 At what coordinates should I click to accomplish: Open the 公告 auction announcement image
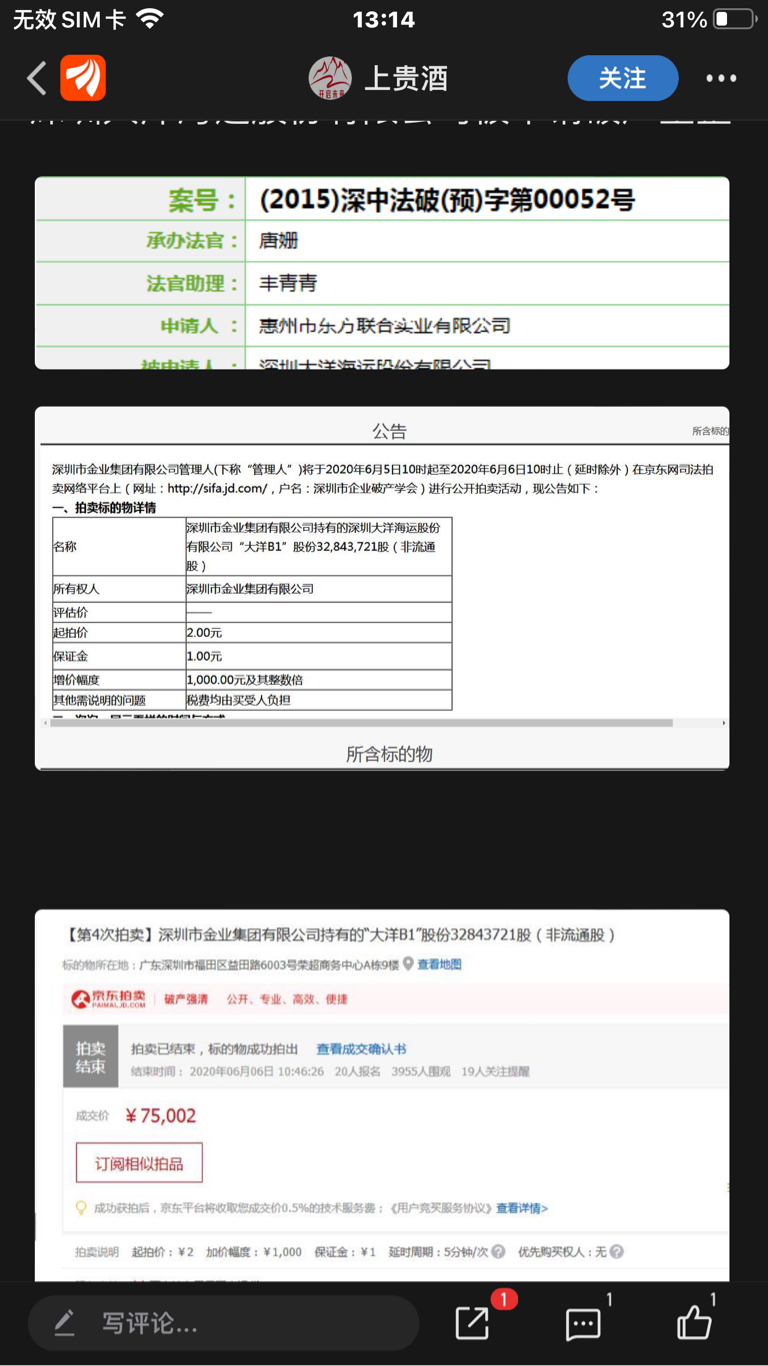382,588
